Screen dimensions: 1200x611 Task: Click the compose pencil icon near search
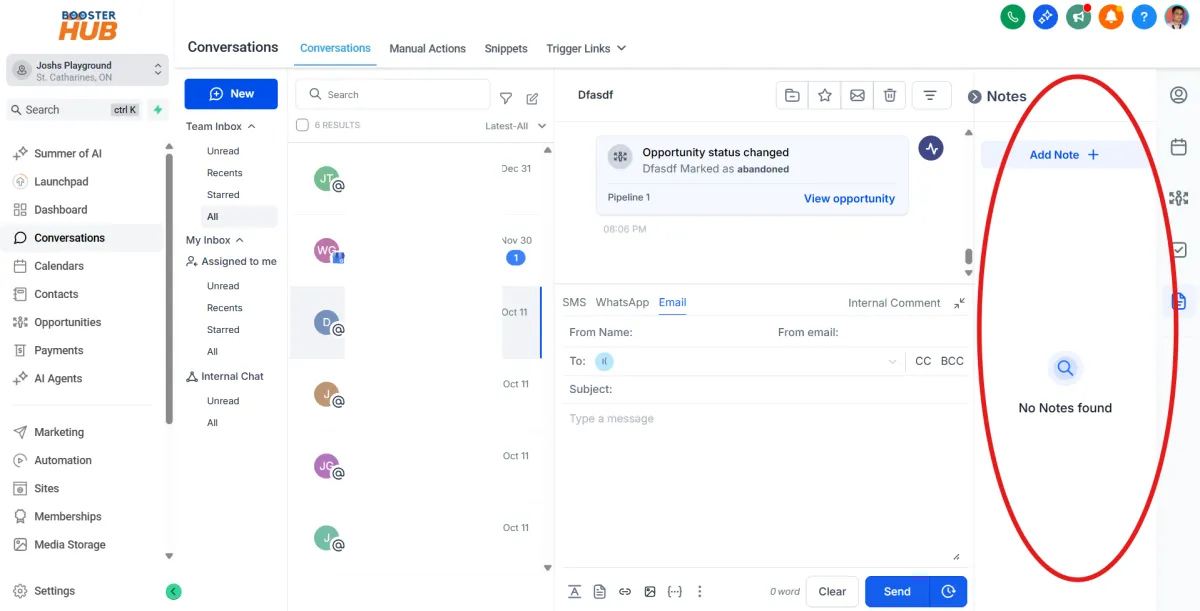[532, 98]
